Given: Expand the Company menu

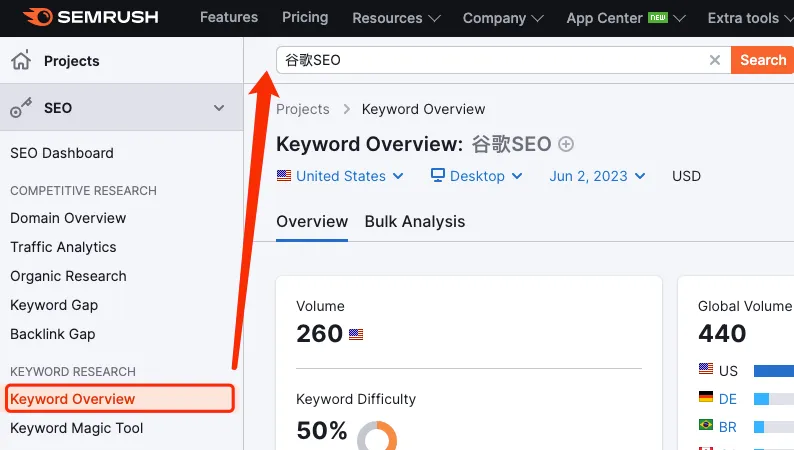Looking at the screenshot, I should pos(503,18).
